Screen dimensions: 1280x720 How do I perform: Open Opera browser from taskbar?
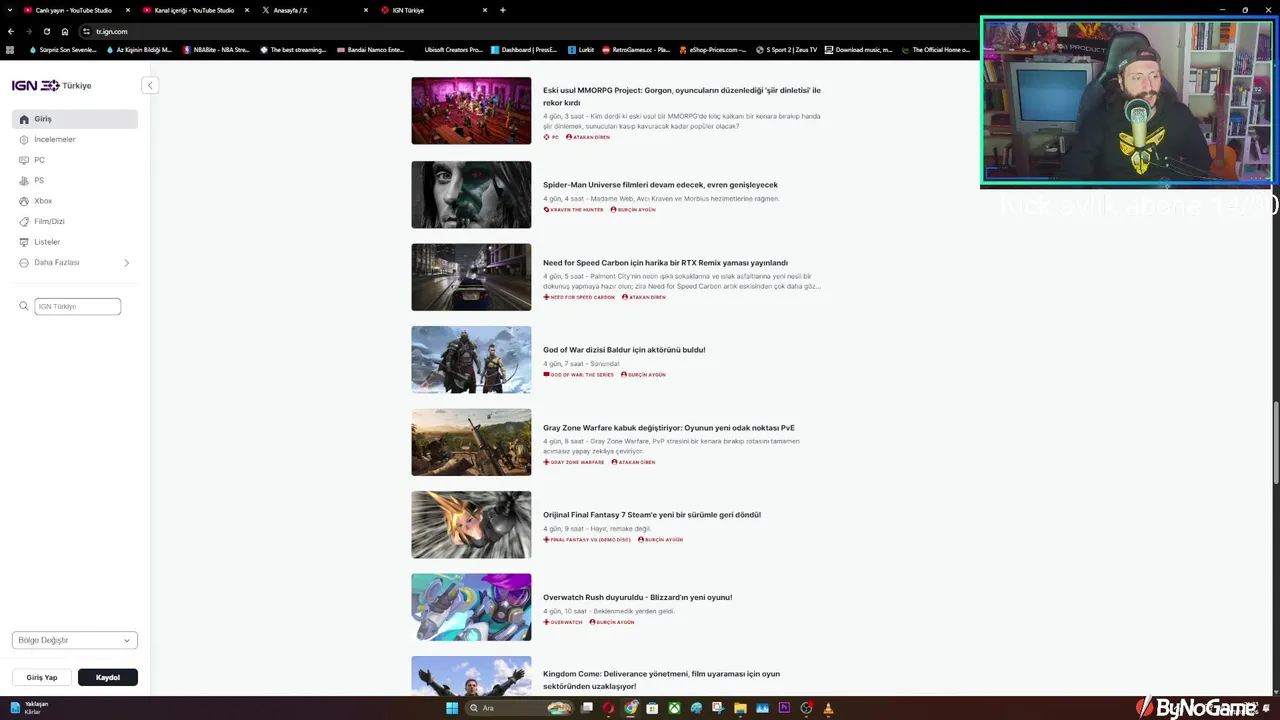pos(608,708)
